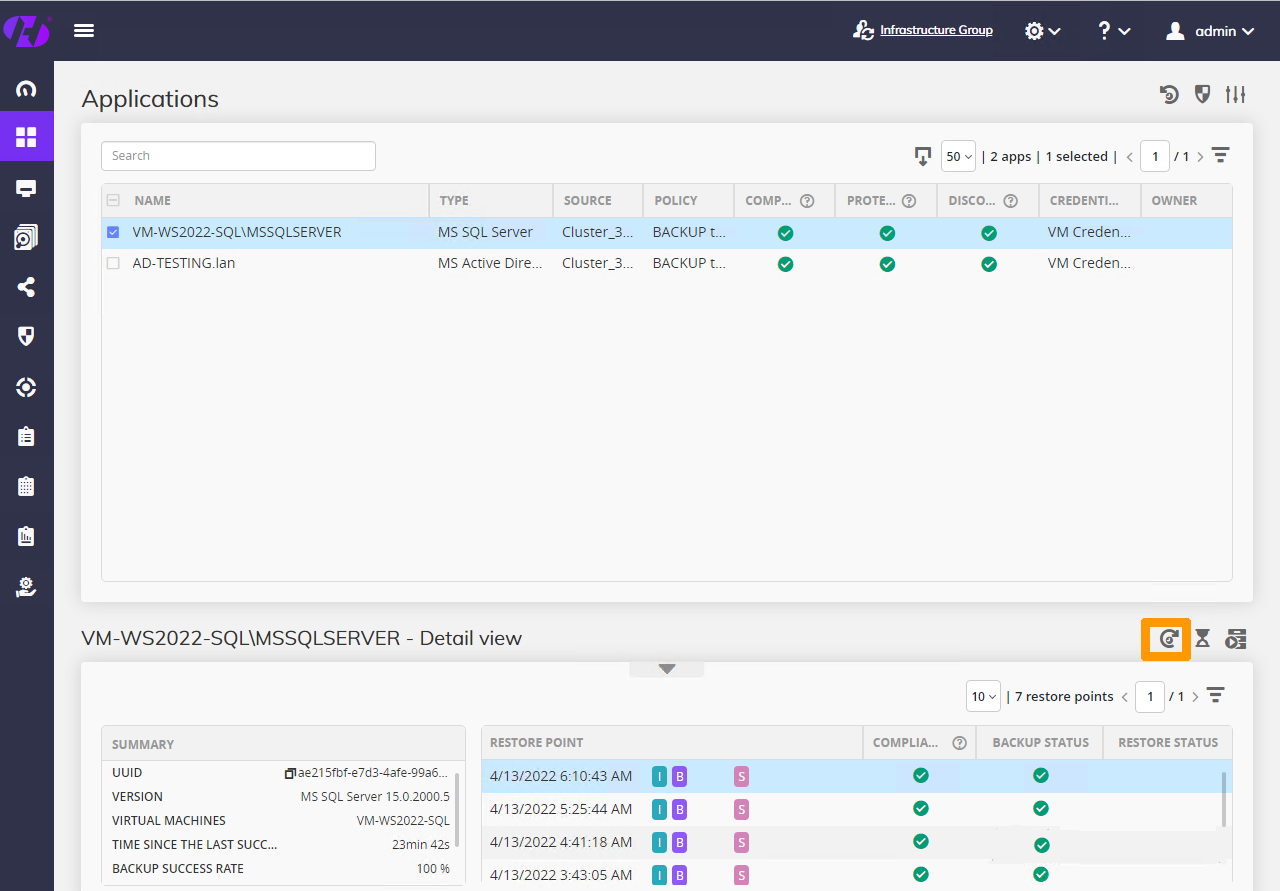Image resolution: width=1280 pixels, height=891 pixels.
Task: Open the Dashboard from the sidebar
Action: (x=27, y=87)
